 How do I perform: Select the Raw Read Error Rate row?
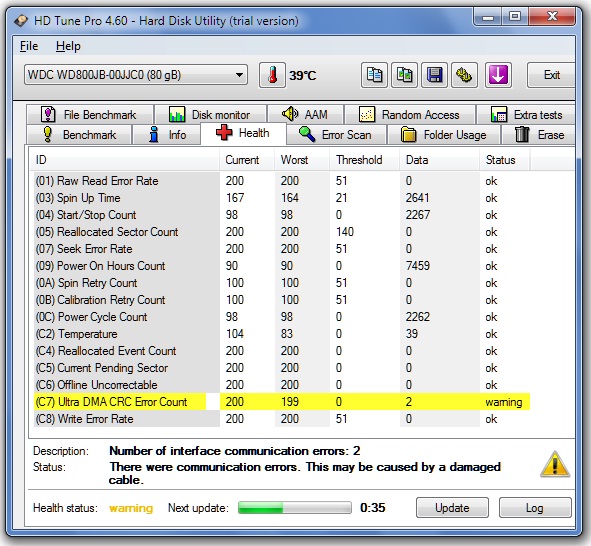pos(282,181)
